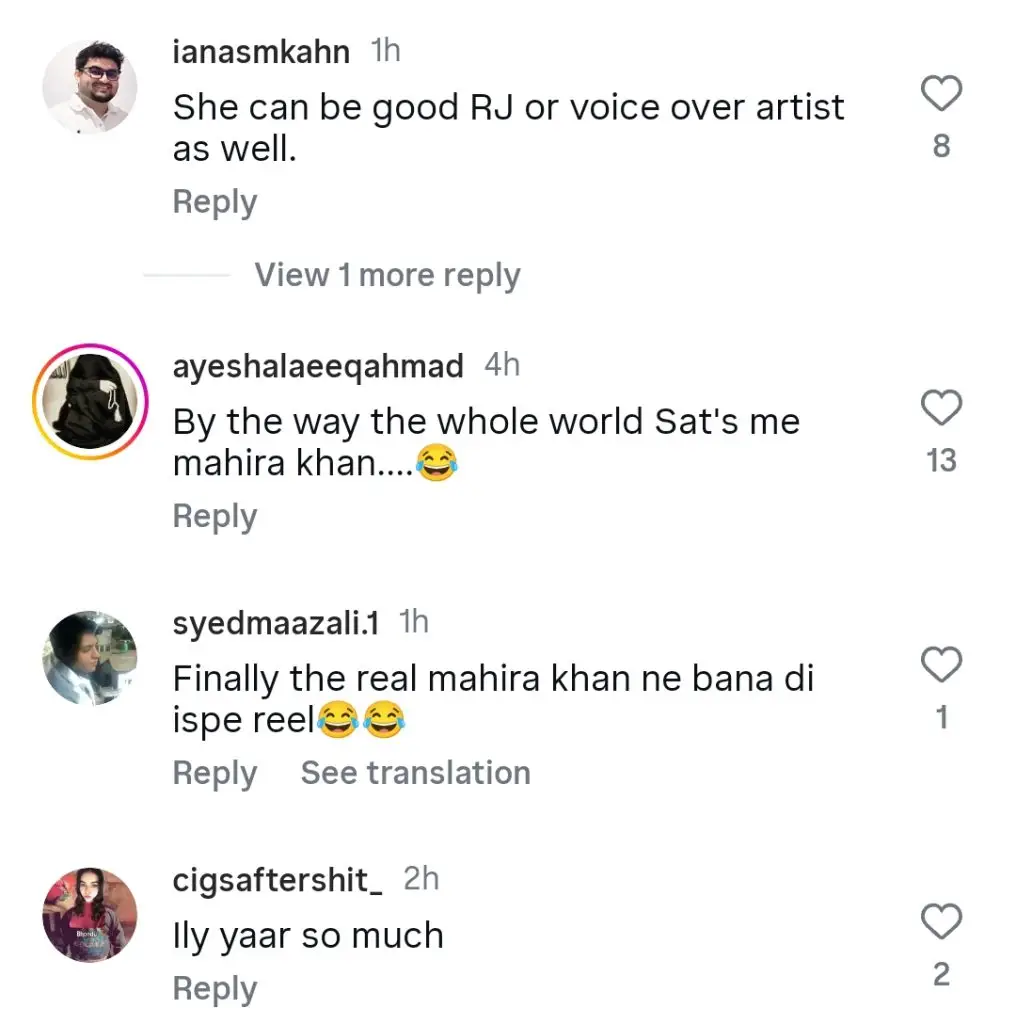The width and height of the screenshot is (1016, 1024).
Task: Tap the 8 likes count
Action: pos(941,147)
